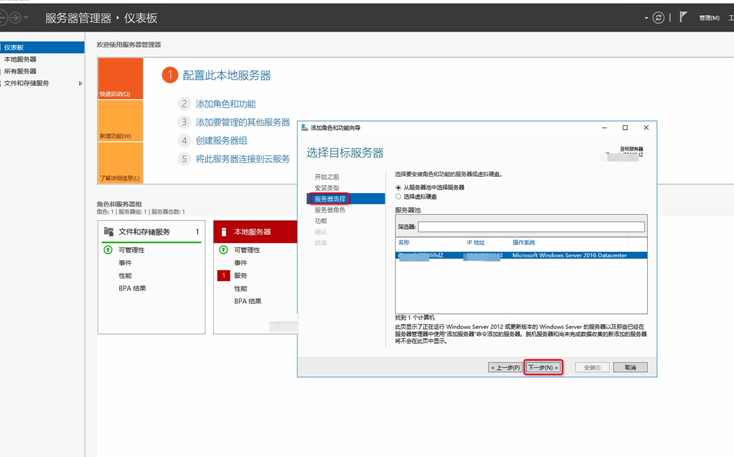Click 下一步(N) button

[543, 368]
